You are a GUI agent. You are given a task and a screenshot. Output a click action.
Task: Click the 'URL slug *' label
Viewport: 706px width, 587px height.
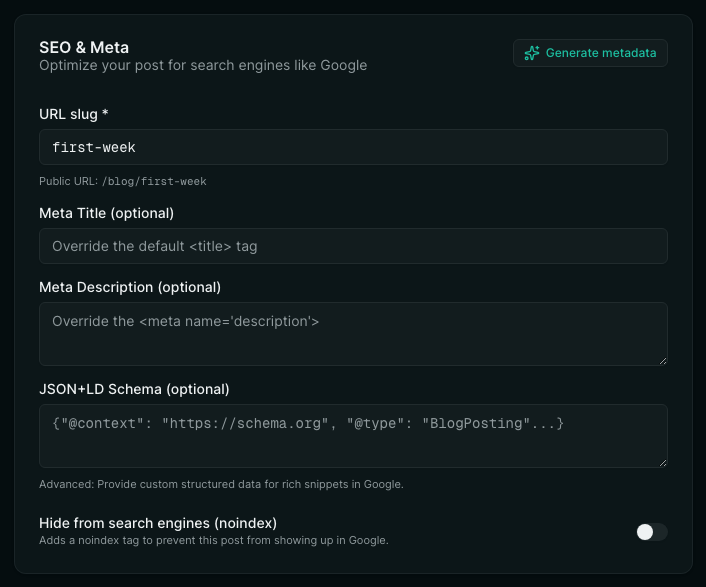(x=73, y=114)
